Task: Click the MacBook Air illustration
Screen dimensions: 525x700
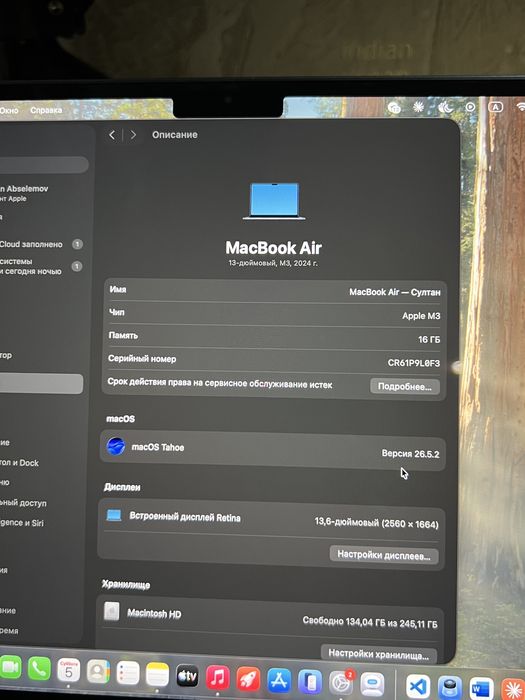Action: (x=274, y=201)
